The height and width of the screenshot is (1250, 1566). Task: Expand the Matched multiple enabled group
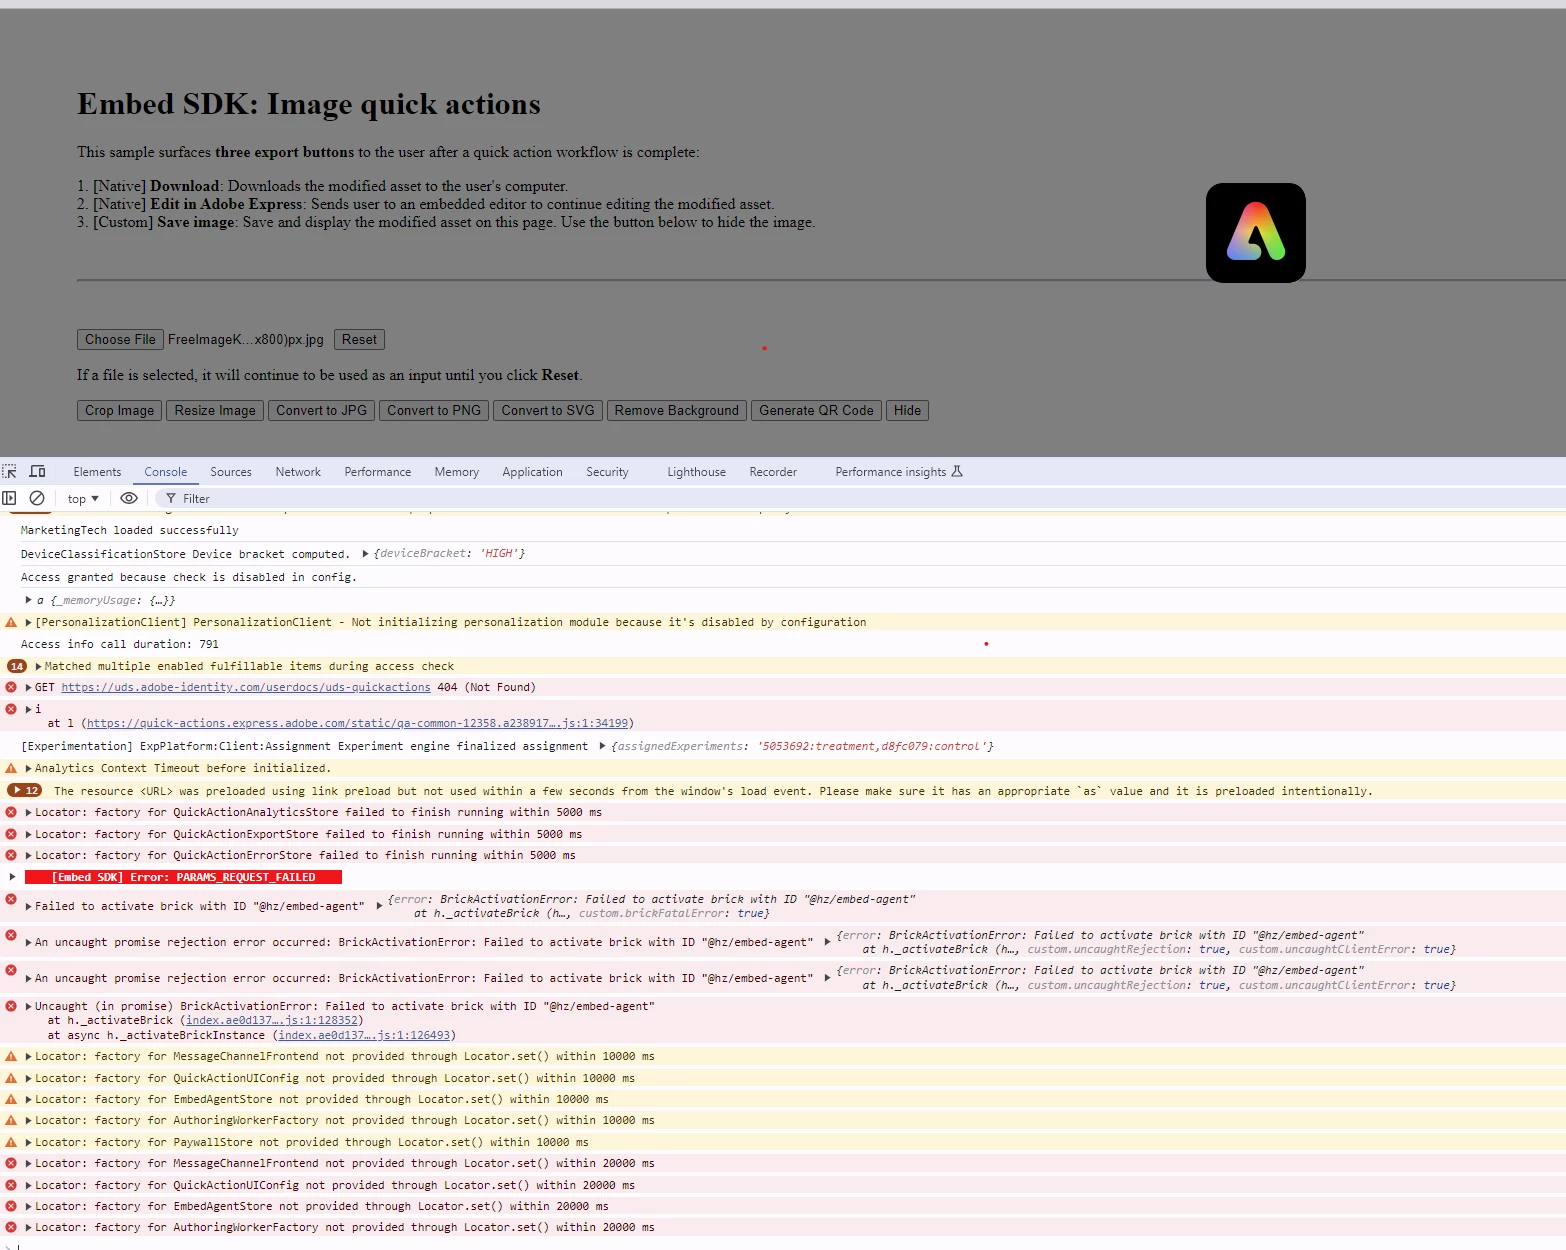click(38, 667)
